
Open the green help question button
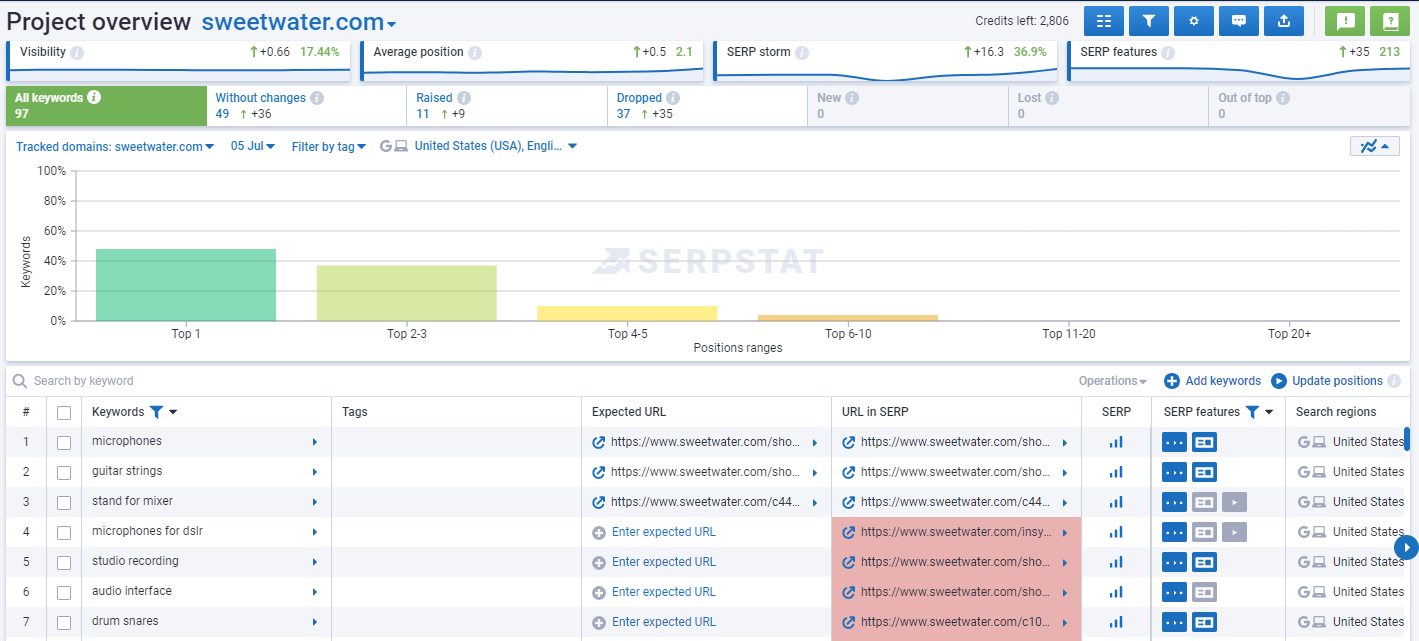(x=1390, y=20)
